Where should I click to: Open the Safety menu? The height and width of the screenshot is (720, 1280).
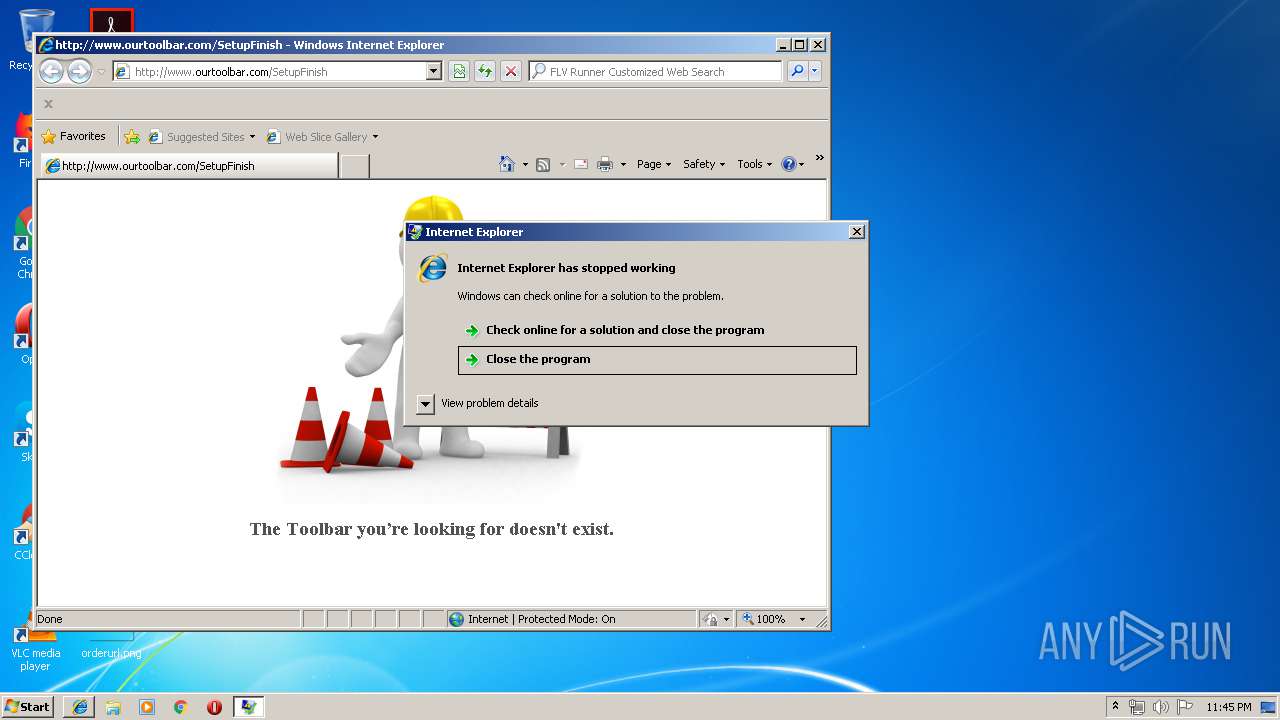click(x=704, y=164)
